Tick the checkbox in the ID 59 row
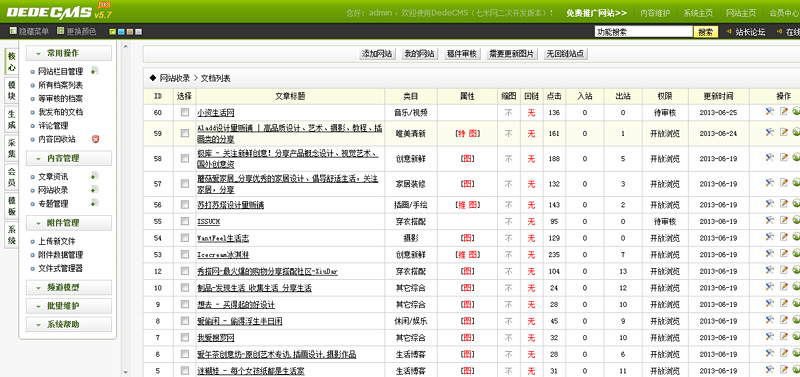This screenshot has height=377, width=800. pyautogui.click(x=185, y=133)
